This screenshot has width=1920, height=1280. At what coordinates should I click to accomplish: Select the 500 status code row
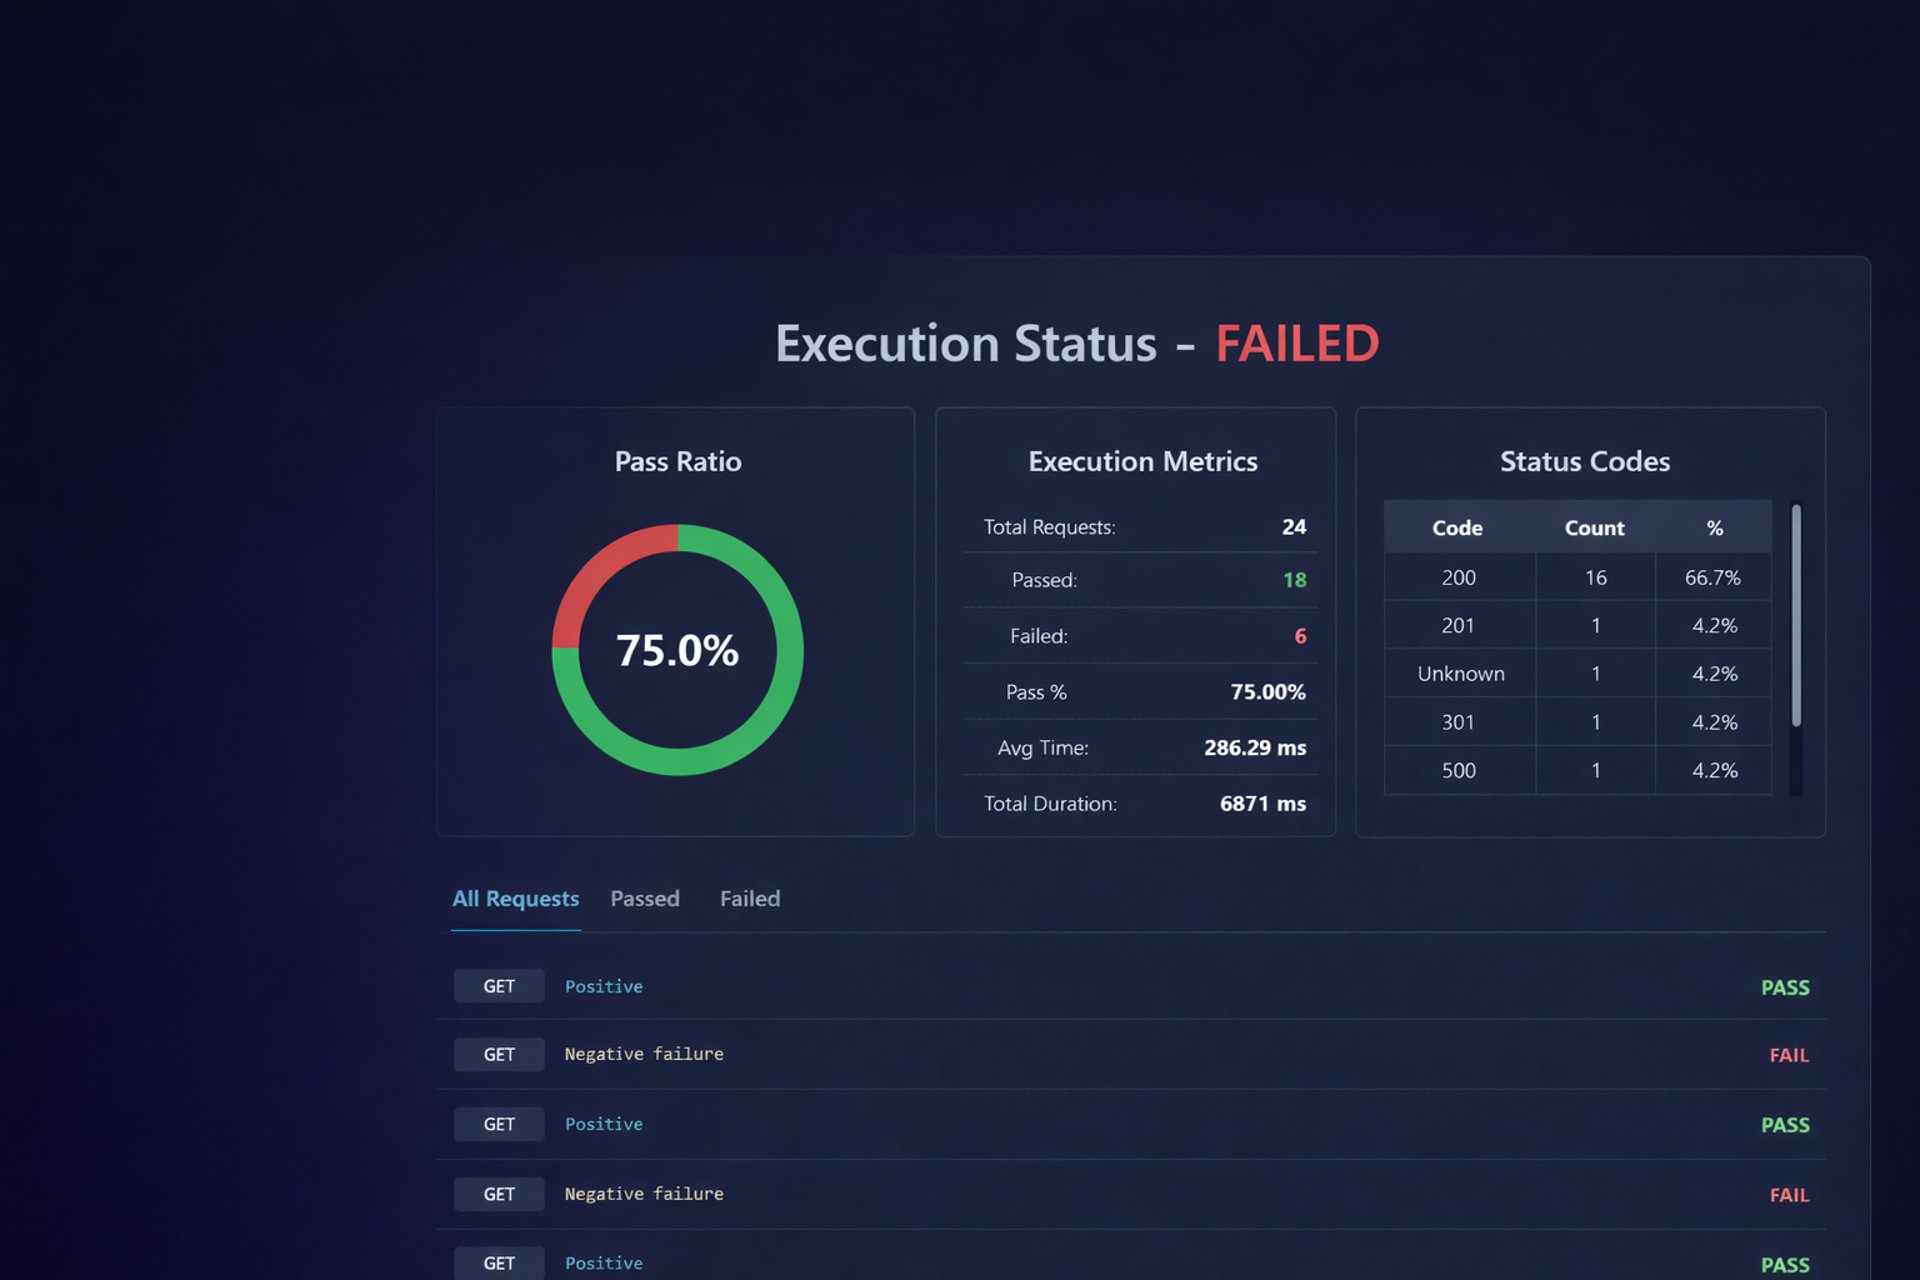click(x=1458, y=770)
